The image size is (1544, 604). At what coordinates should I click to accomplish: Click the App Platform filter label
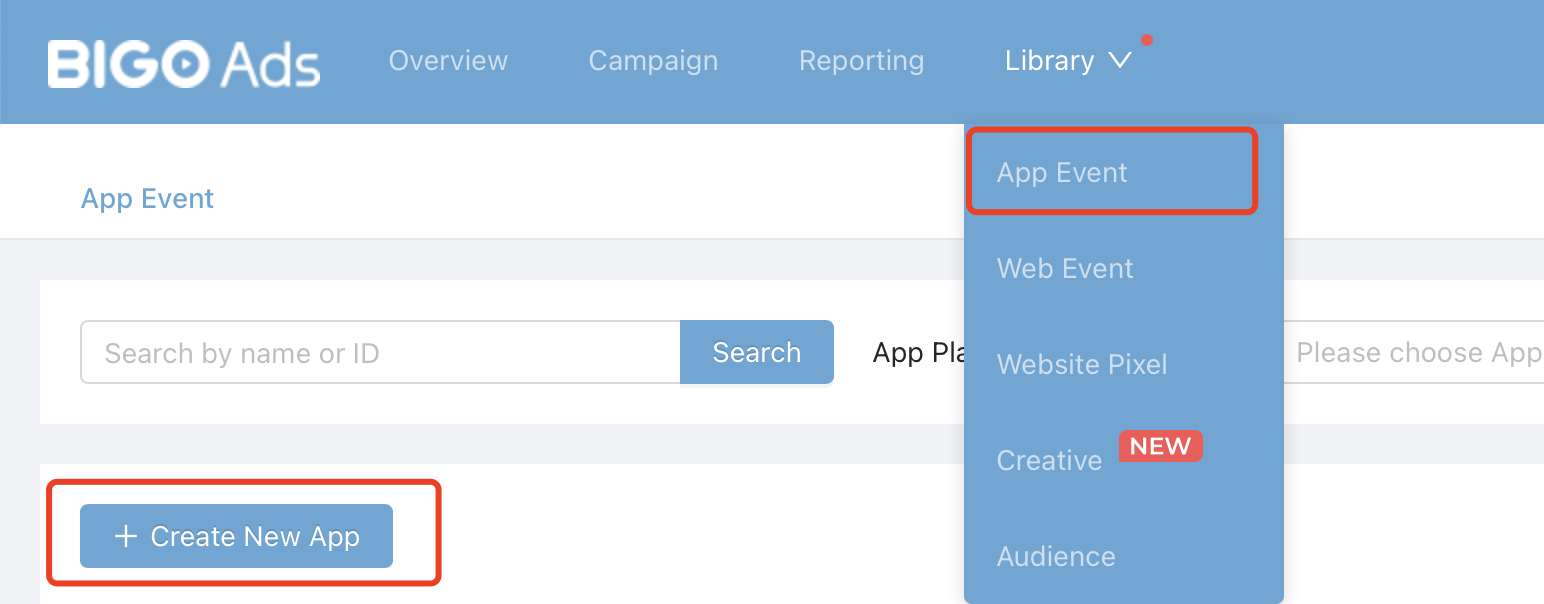point(916,353)
